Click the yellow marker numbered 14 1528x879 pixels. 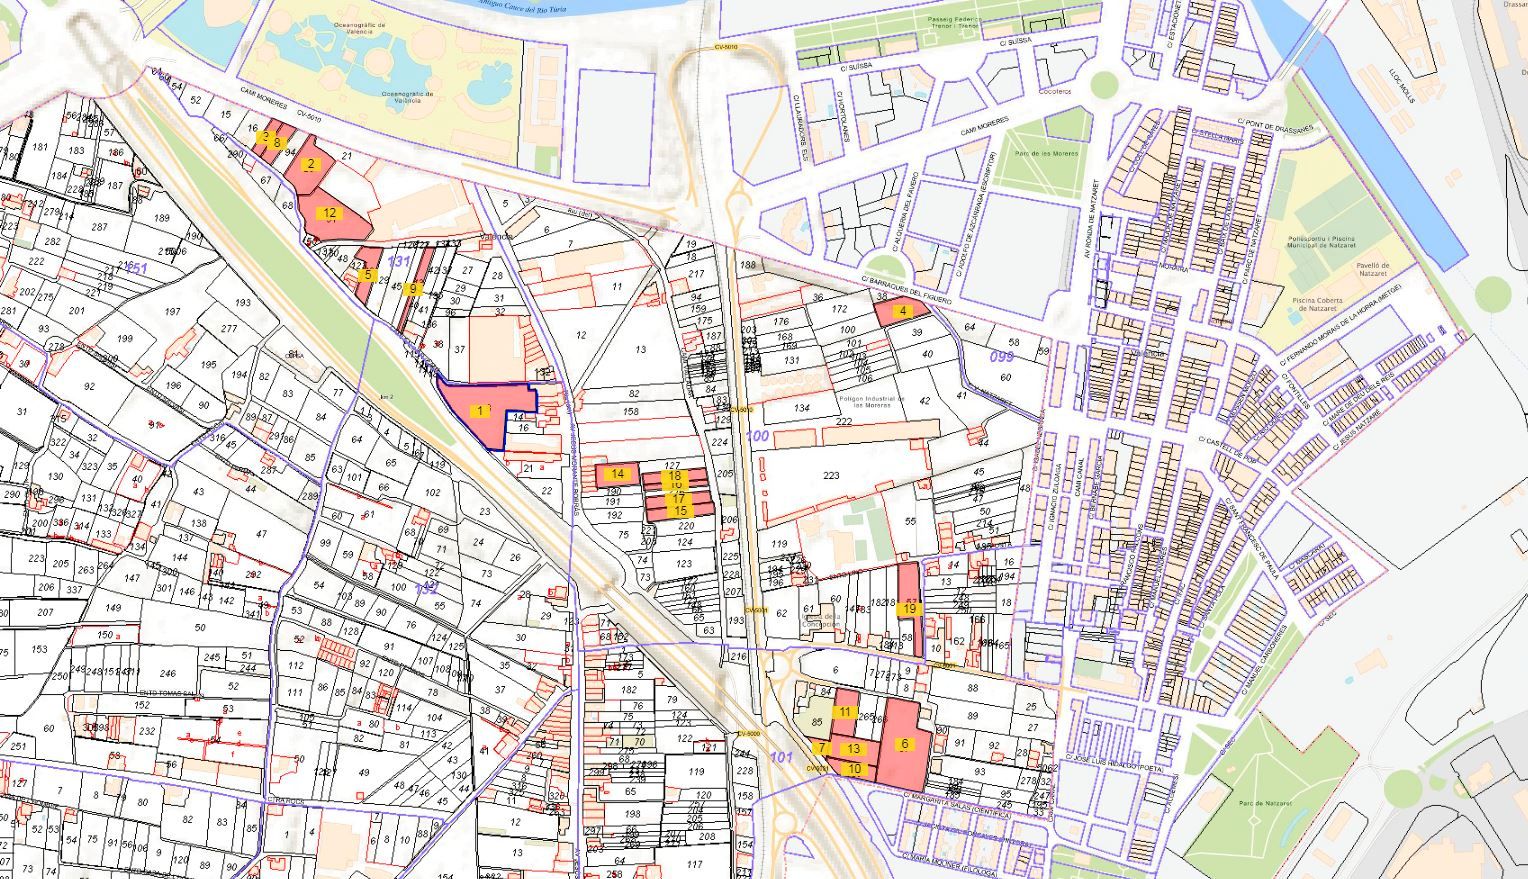pyautogui.click(x=618, y=474)
